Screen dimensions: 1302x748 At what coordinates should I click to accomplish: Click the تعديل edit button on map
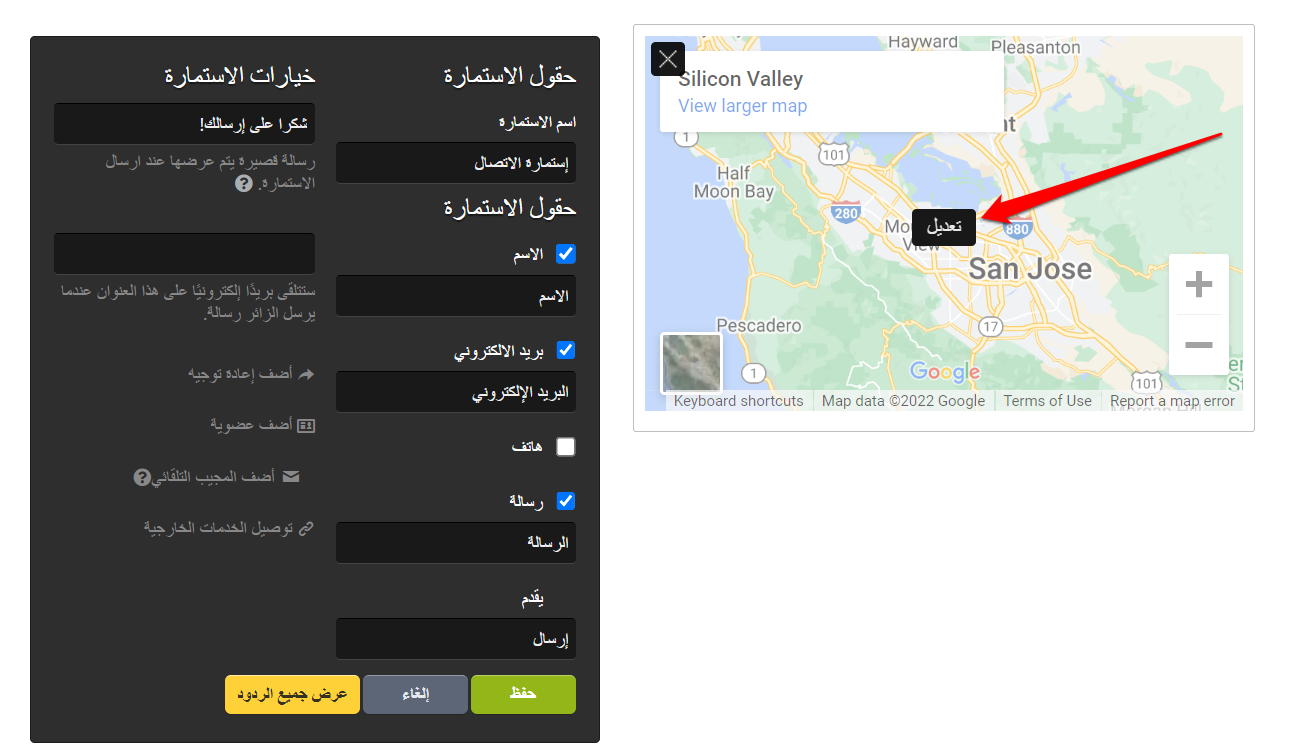[x=944, y=227]
